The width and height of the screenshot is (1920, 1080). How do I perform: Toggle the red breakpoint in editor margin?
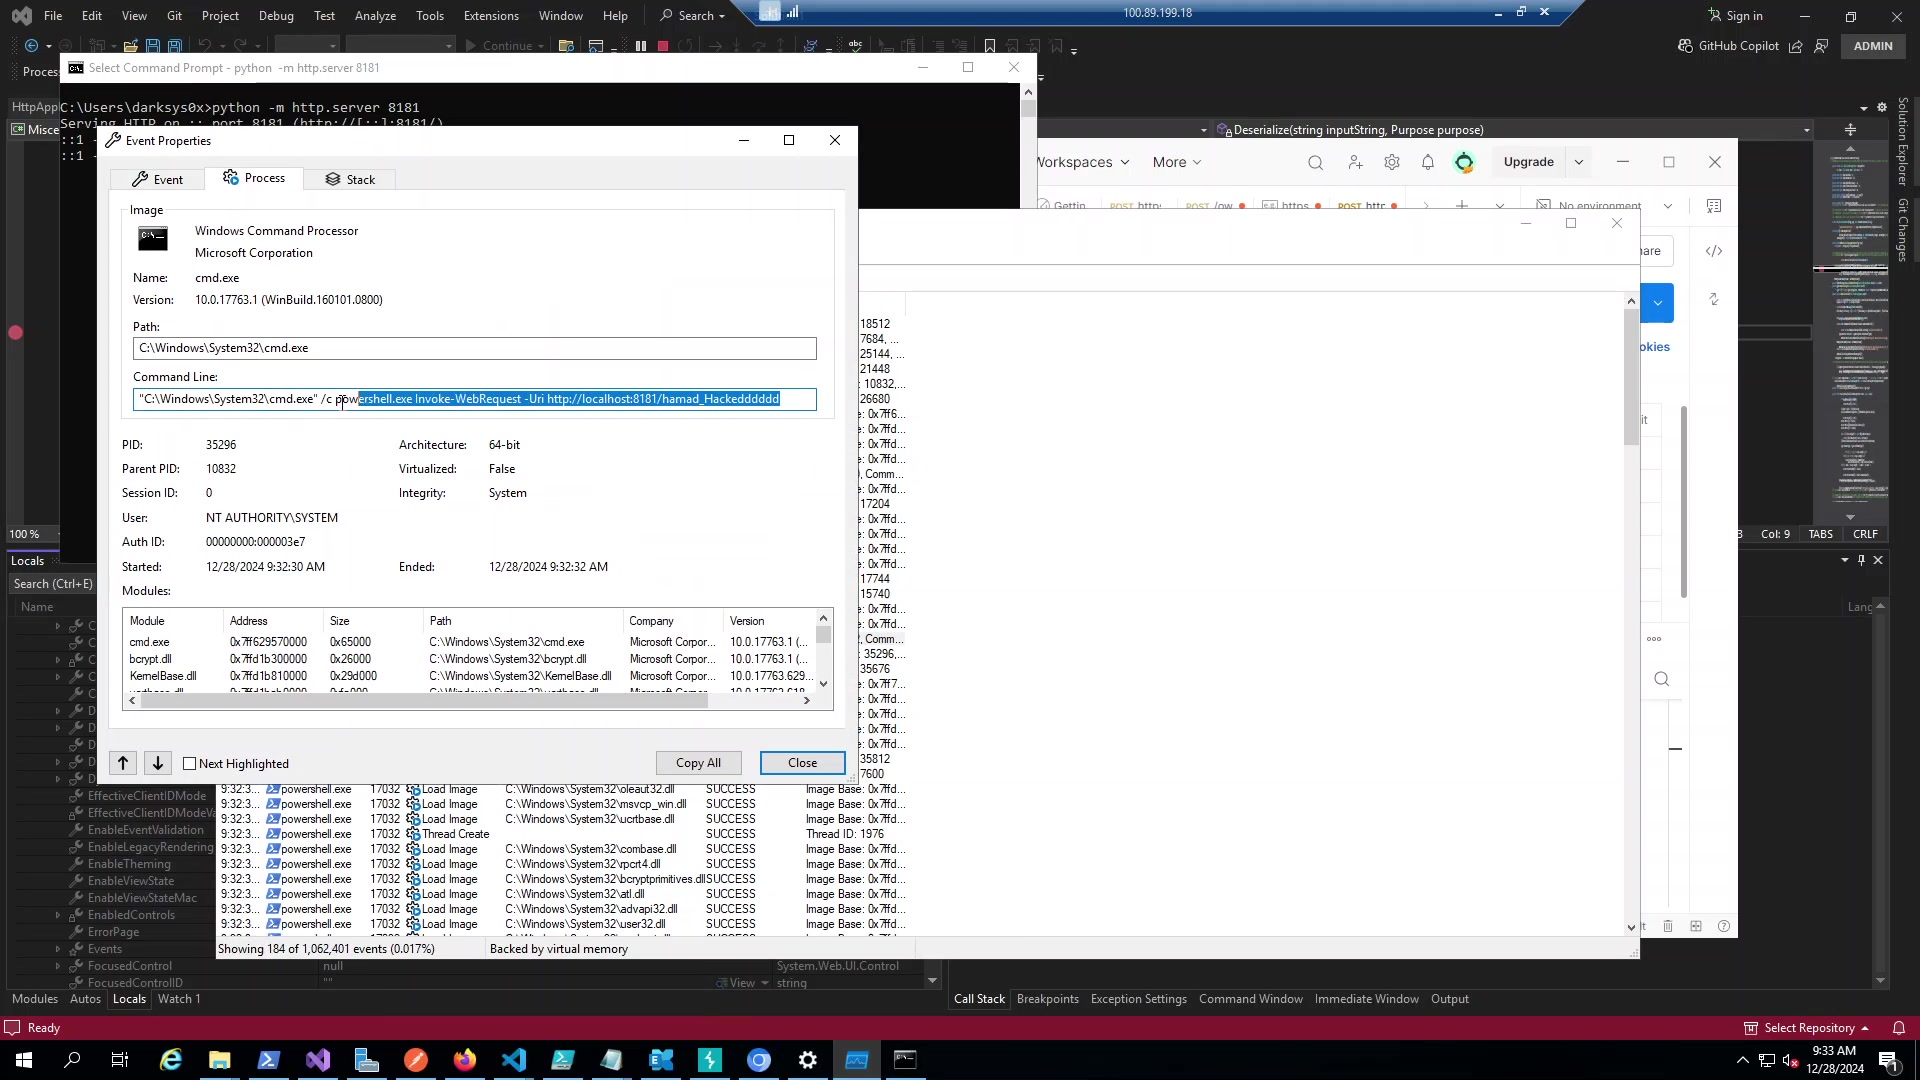coord(15,333)
